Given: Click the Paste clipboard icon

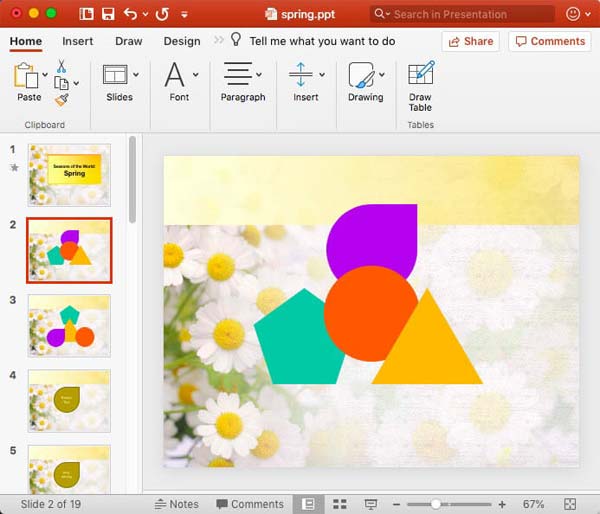Looking at the screenshot, I should click(26, 75).
